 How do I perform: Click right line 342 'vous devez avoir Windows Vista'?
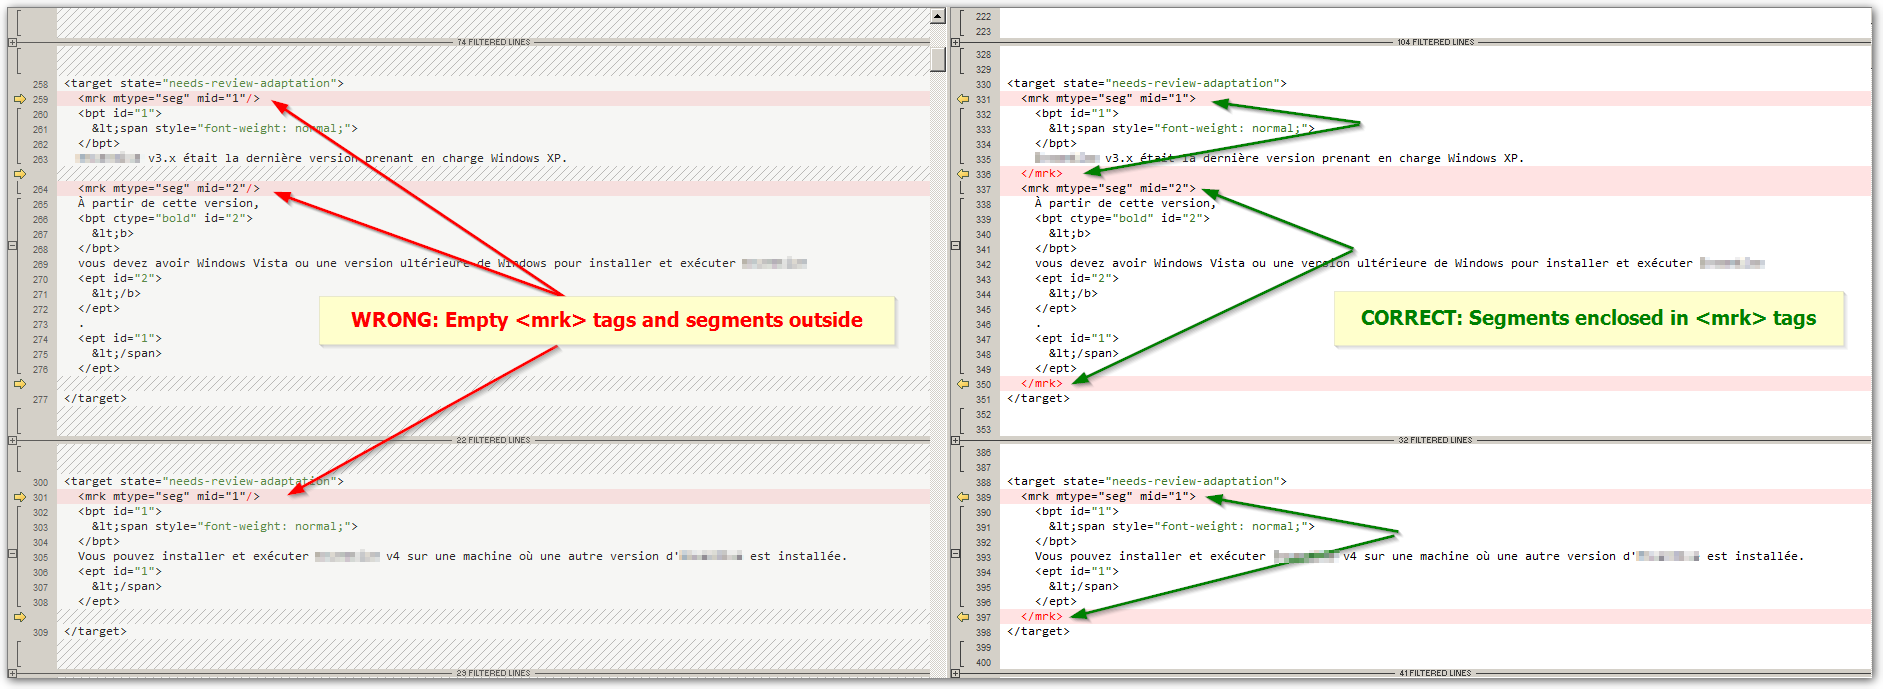(x=1140, y=264)
